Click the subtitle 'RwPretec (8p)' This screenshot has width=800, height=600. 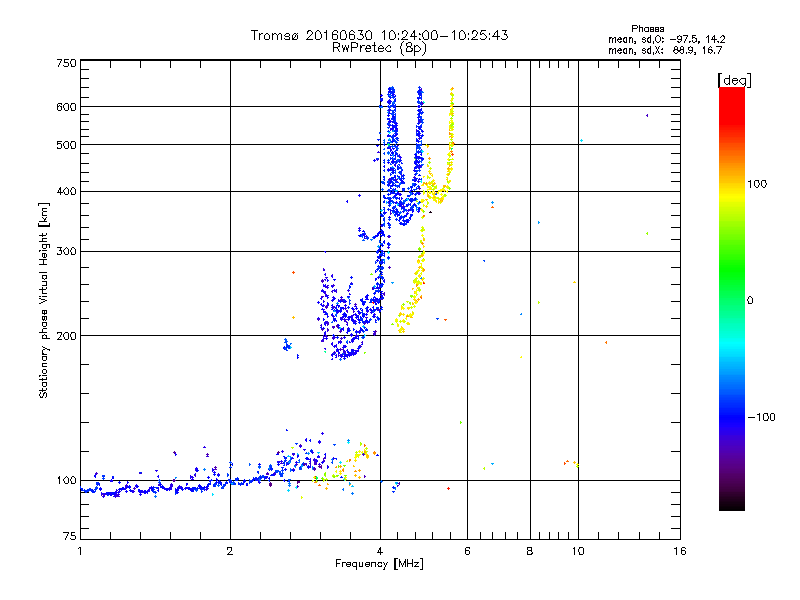(379, 48)
